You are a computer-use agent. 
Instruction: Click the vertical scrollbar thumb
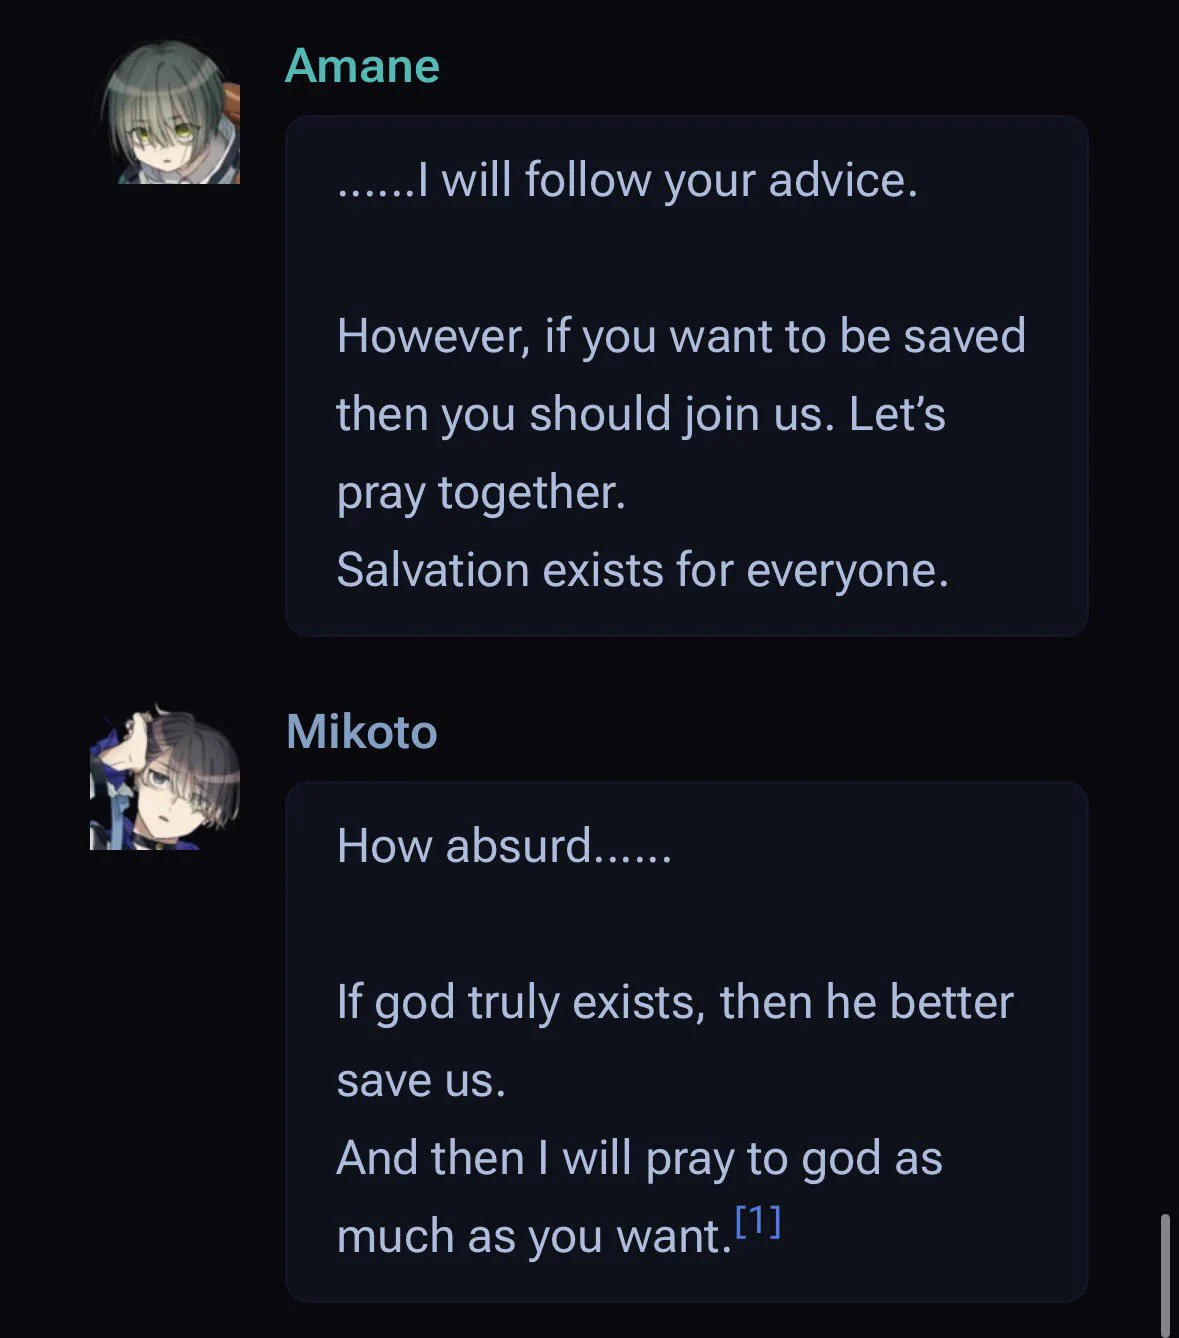[1165, 1274]
